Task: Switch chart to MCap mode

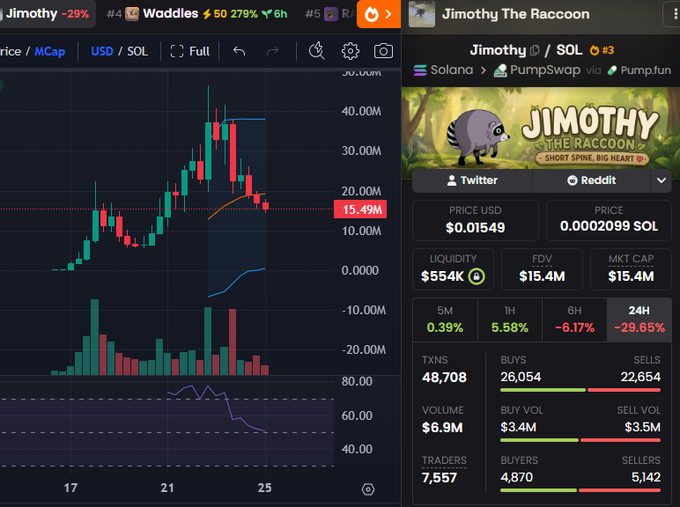Action: click(x=50, y=51)
